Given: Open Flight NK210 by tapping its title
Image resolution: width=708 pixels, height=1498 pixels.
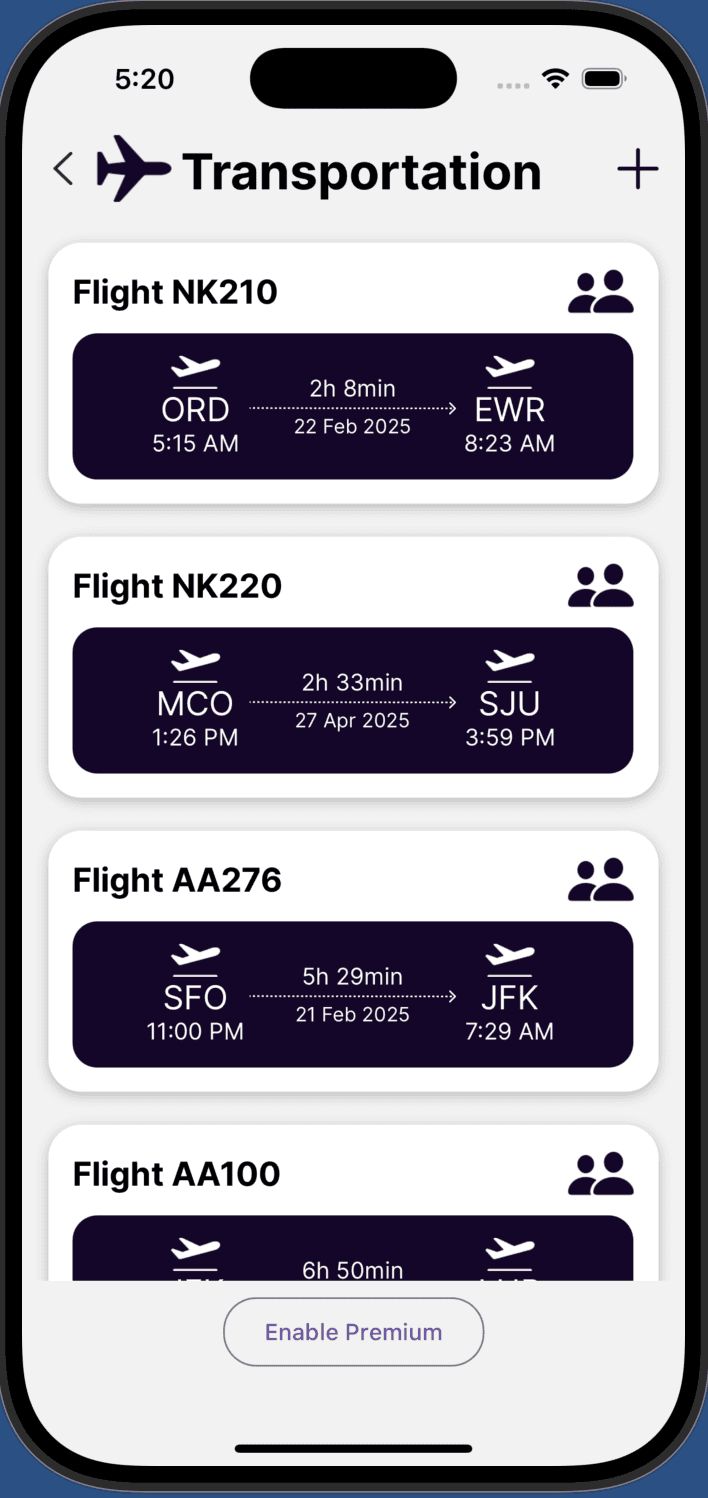Looking at the screenshot, I should click(x=175, y=291).
